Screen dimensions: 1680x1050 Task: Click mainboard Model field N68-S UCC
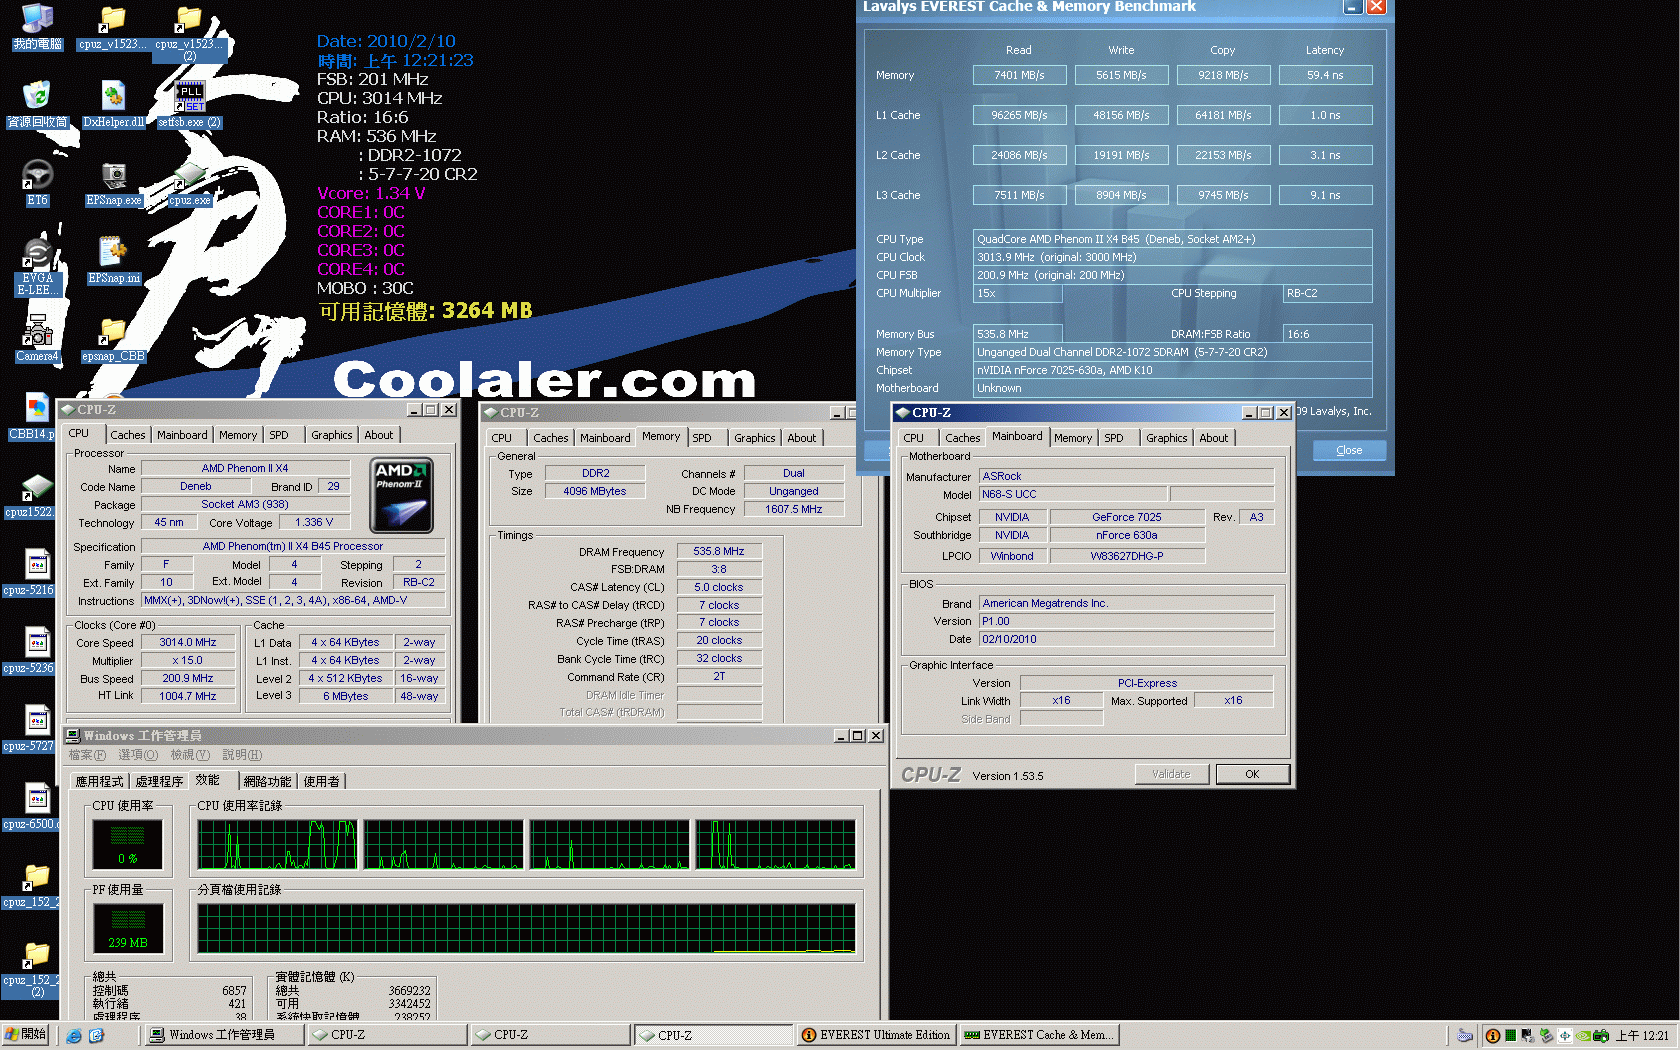coord(1072,494)
